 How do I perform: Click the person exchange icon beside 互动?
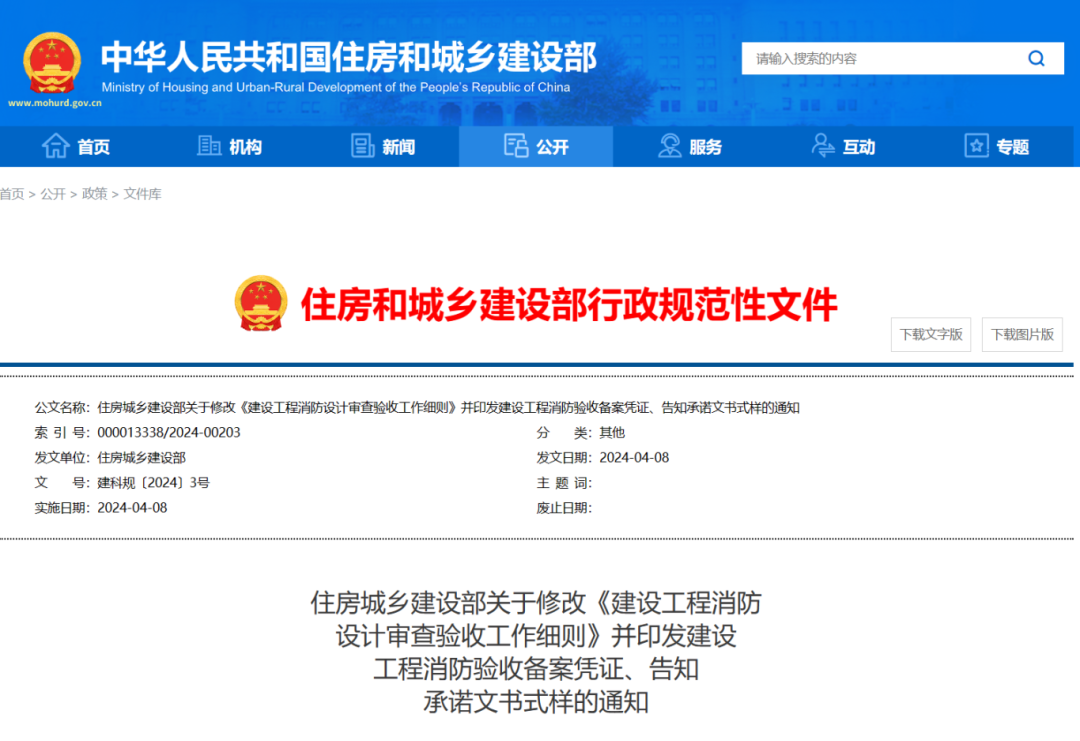point(823,146)
